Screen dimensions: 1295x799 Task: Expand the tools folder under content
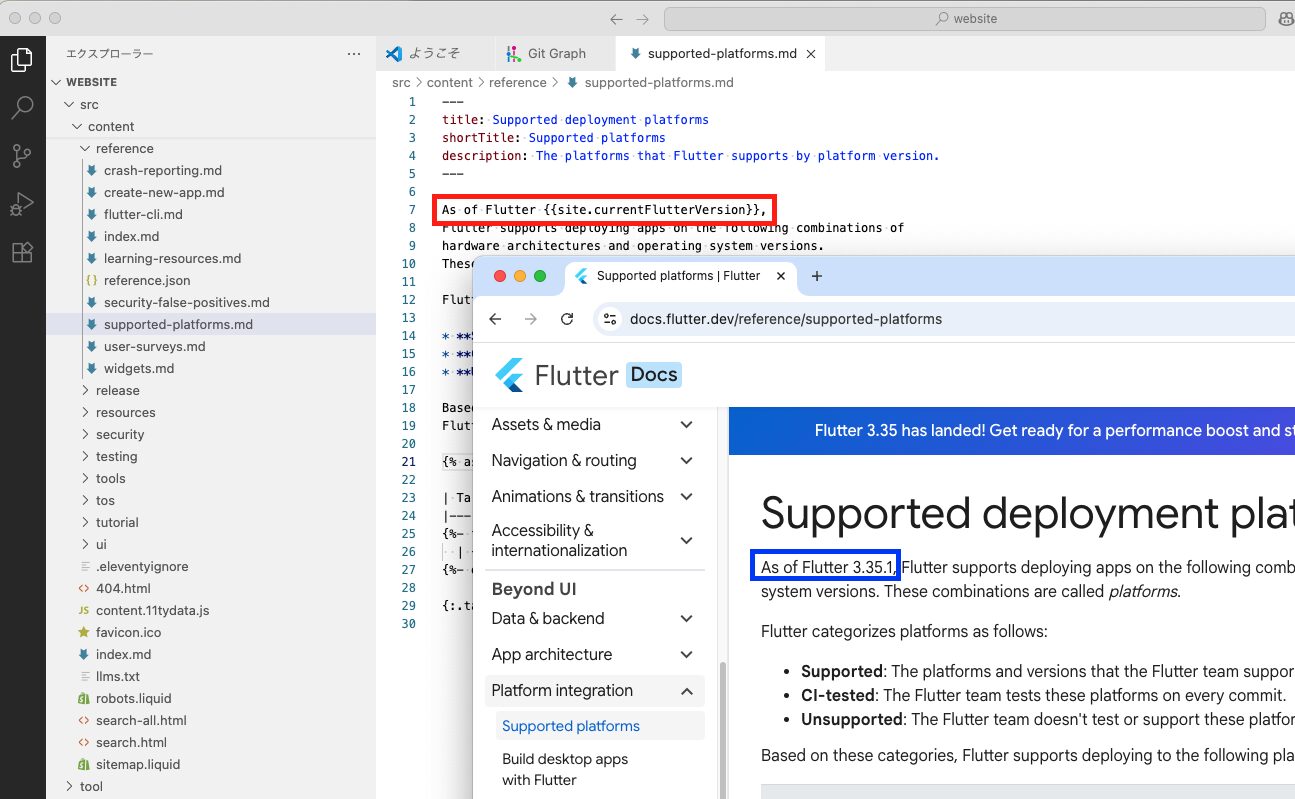[x=210, y=478]
